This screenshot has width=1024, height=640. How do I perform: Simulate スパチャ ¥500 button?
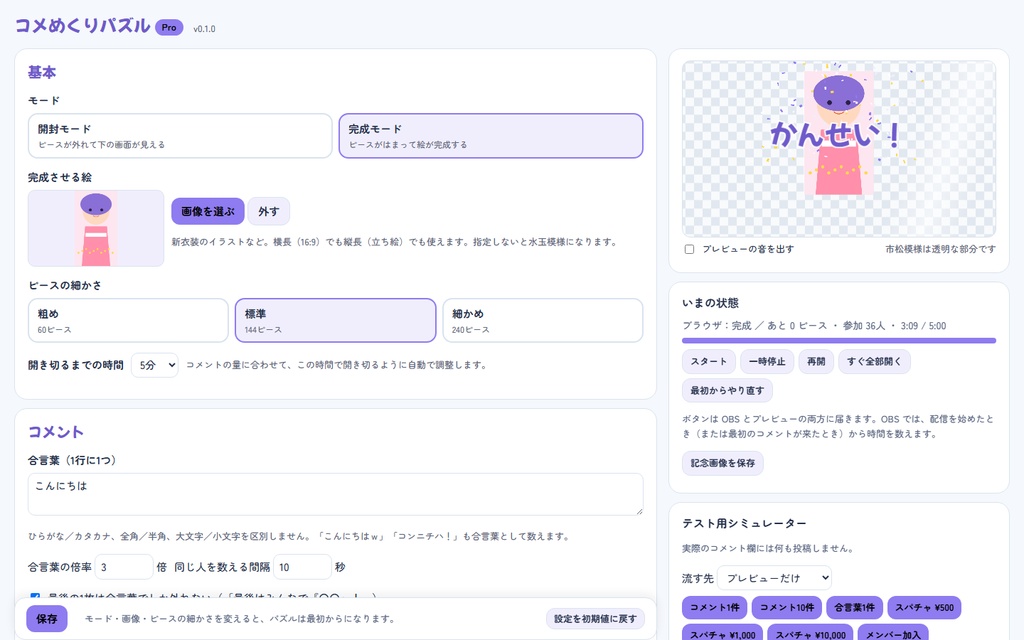[x=924, y=607]
